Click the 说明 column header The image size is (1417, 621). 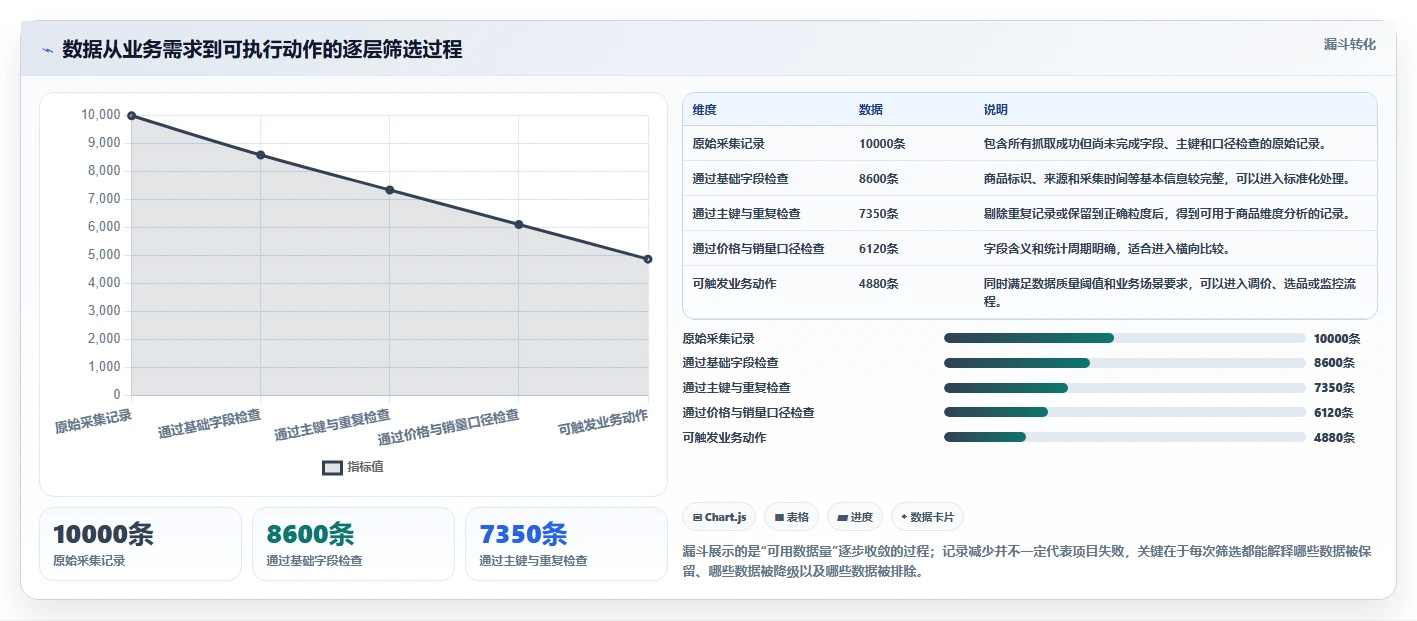coord(996,110)
